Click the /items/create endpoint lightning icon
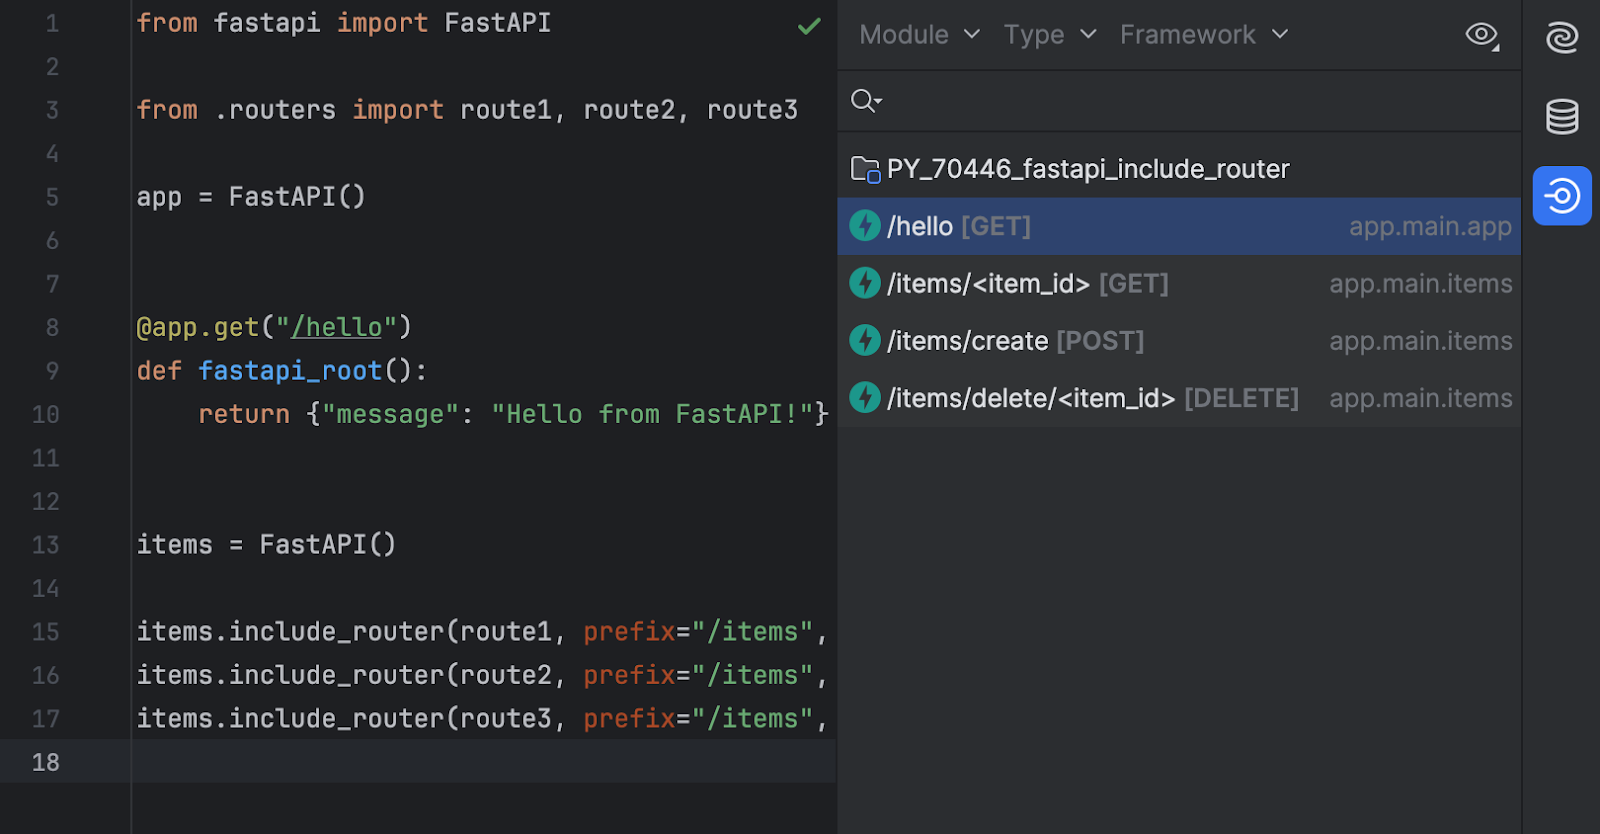Image resolution: width=1600 pixels, height=834 pixels. point(865,341)
